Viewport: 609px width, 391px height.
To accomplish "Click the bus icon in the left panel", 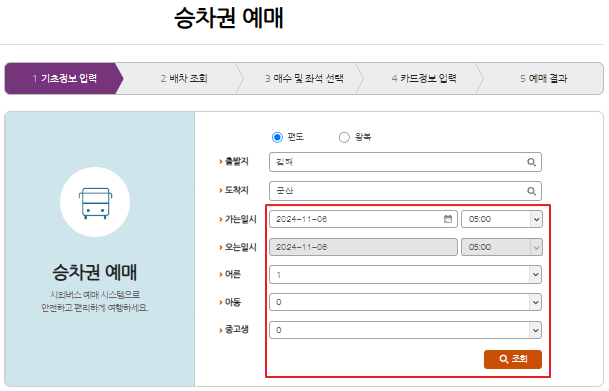I will click(x=95, y=203).
